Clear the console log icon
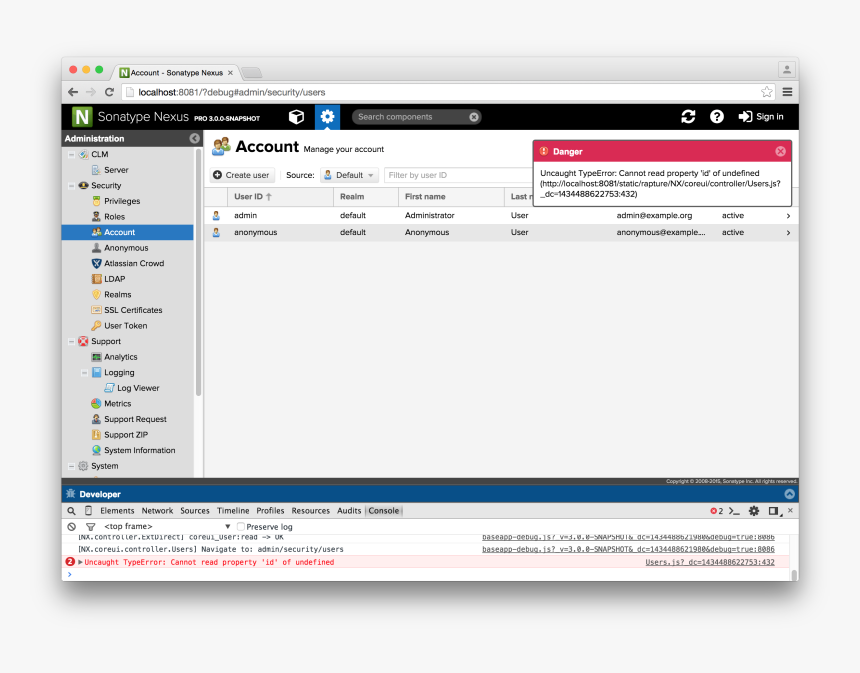 [71, 527]
